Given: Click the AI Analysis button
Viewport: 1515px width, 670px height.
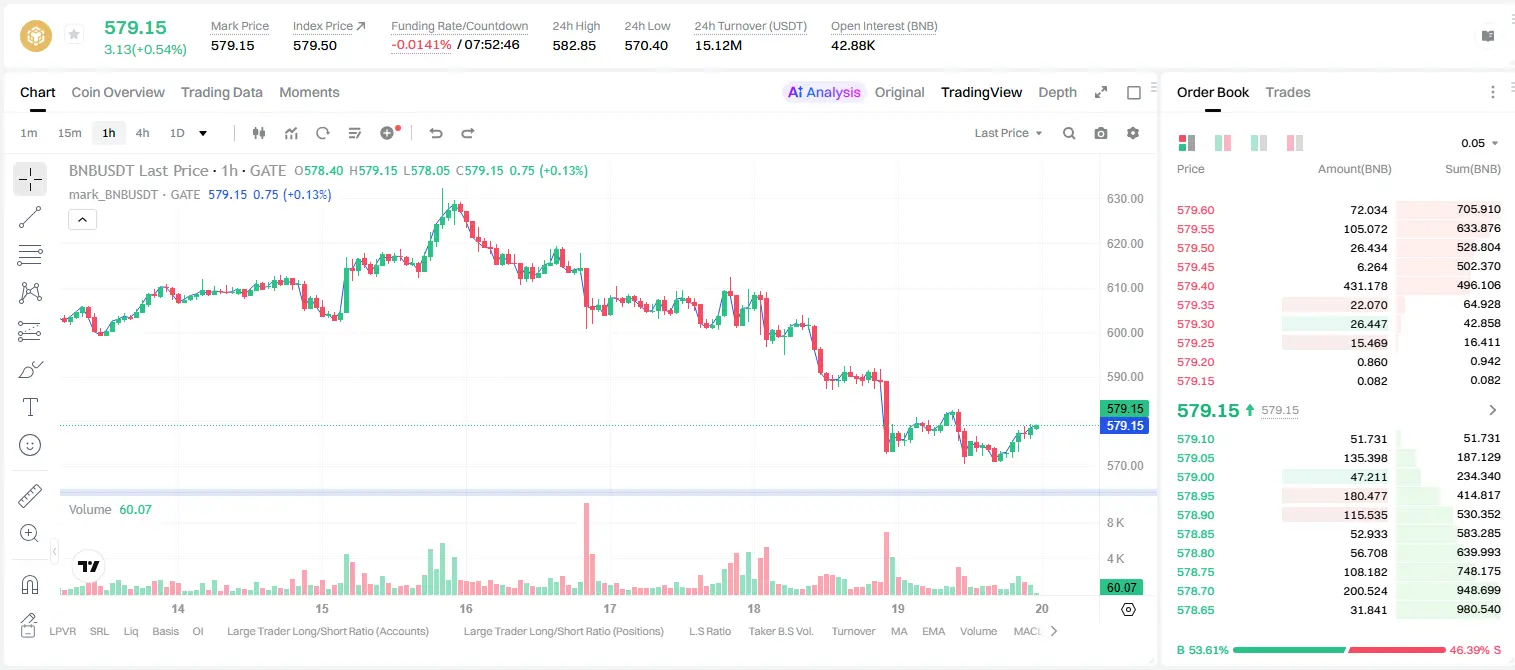Looking at the screenshot, I should [824, 92].
